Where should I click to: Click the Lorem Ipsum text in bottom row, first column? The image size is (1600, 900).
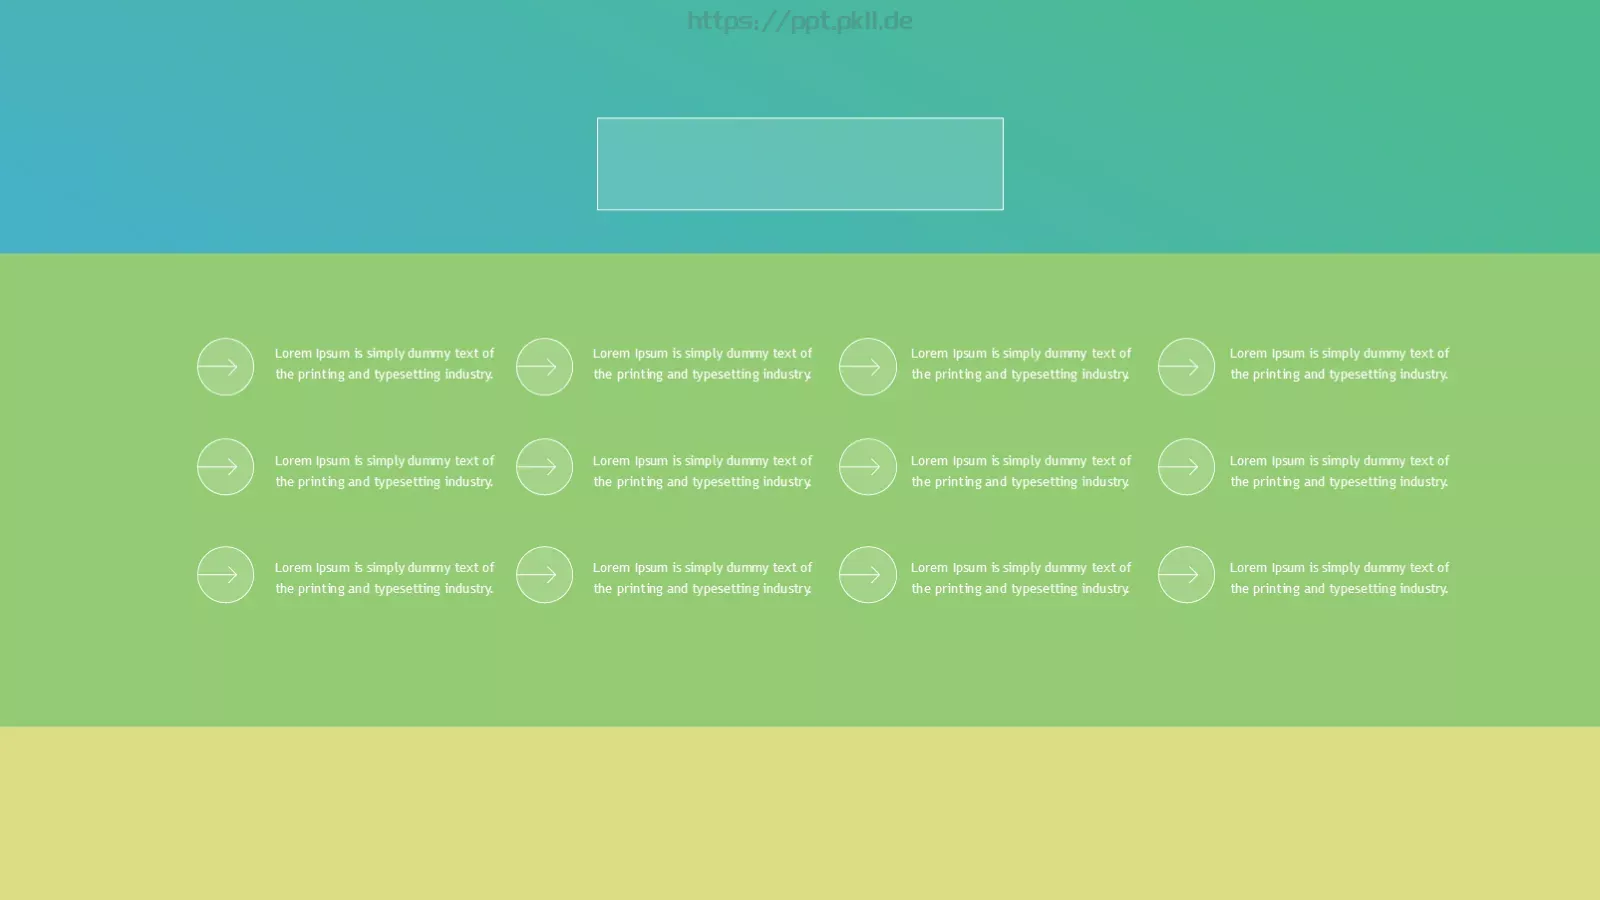pyautogui.click(x=385, y=578)
